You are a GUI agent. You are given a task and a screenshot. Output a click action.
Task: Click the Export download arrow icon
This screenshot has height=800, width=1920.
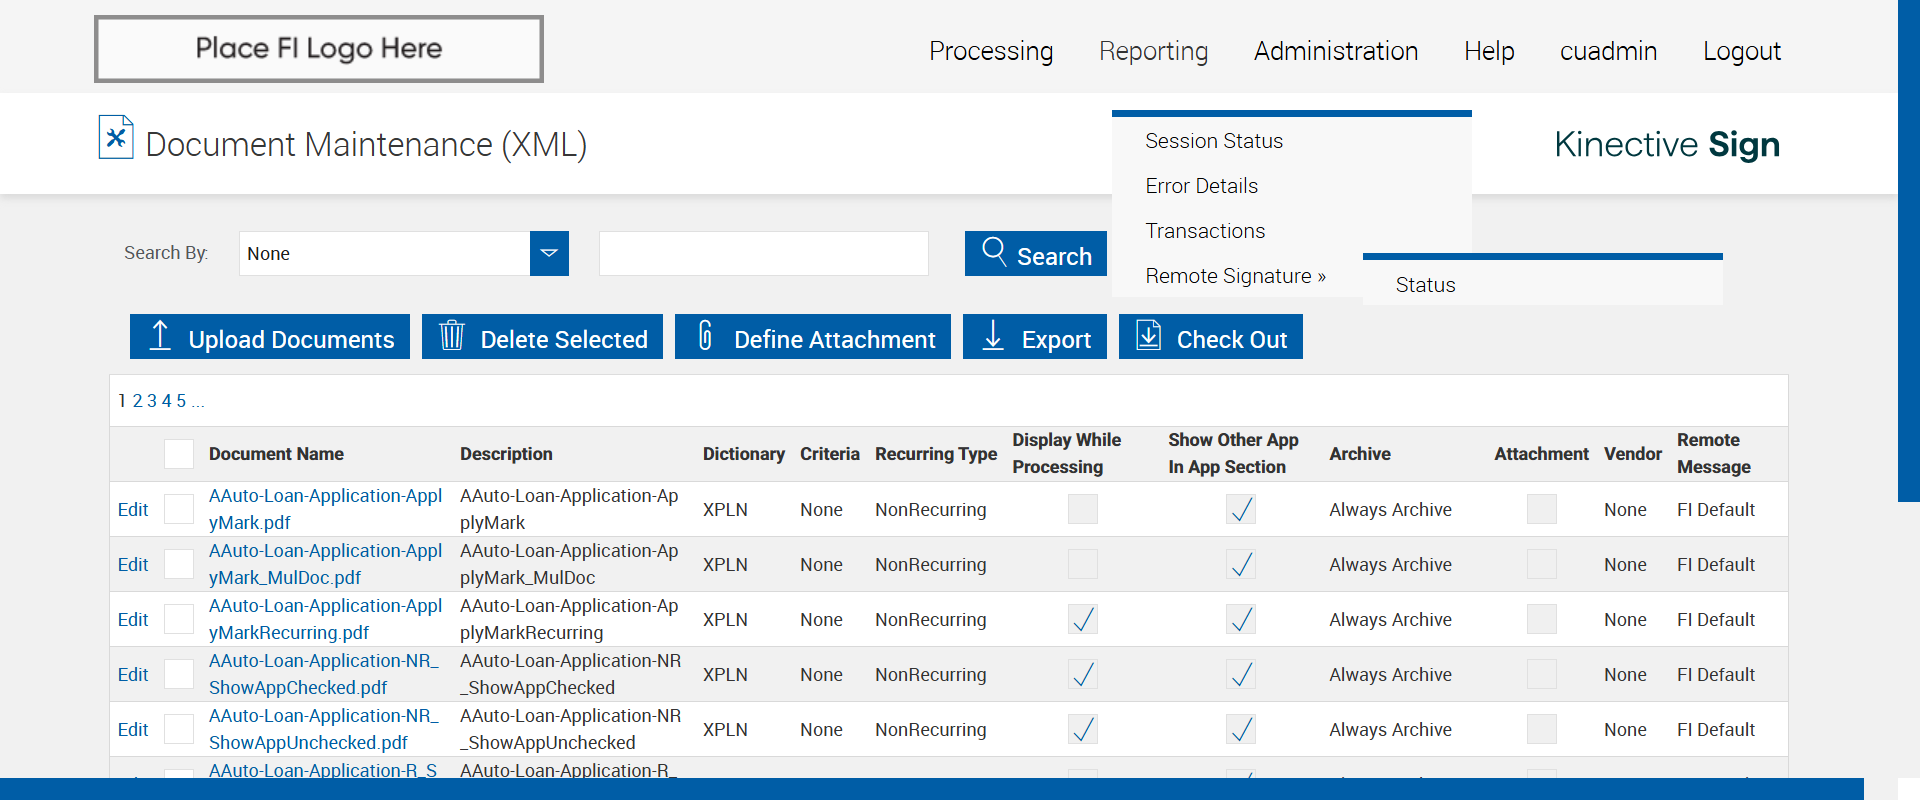pos(993,336)
